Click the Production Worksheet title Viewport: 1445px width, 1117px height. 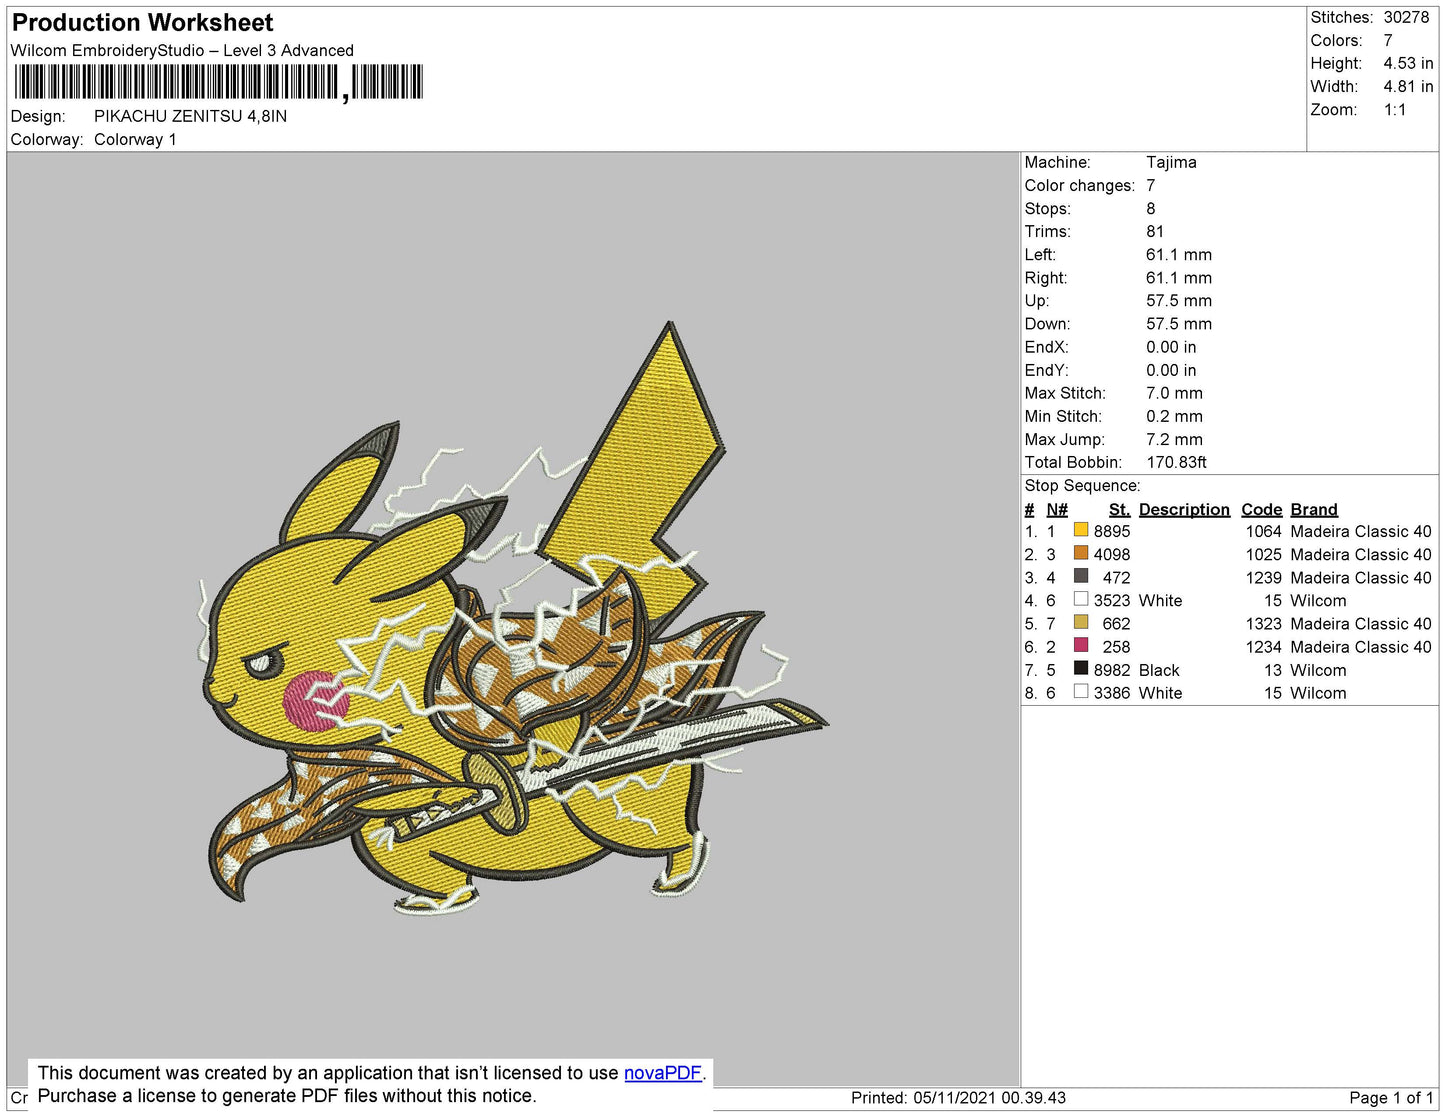[142, 23]
